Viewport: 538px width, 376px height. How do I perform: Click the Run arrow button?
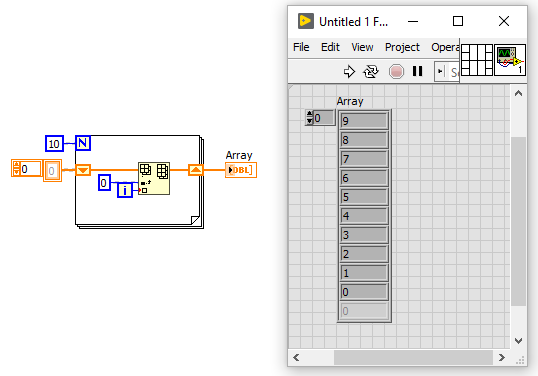coord(349,72)
